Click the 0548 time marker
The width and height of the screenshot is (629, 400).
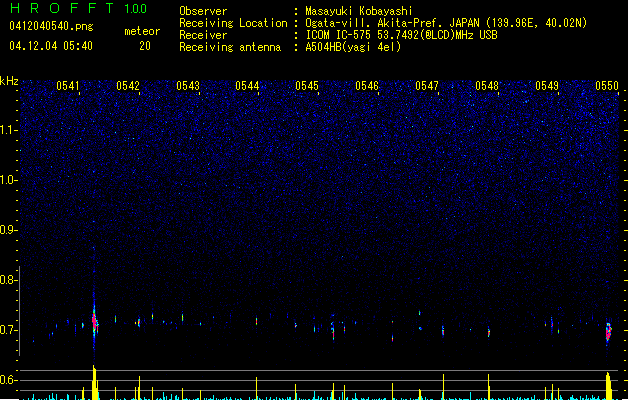click(487, 86)
